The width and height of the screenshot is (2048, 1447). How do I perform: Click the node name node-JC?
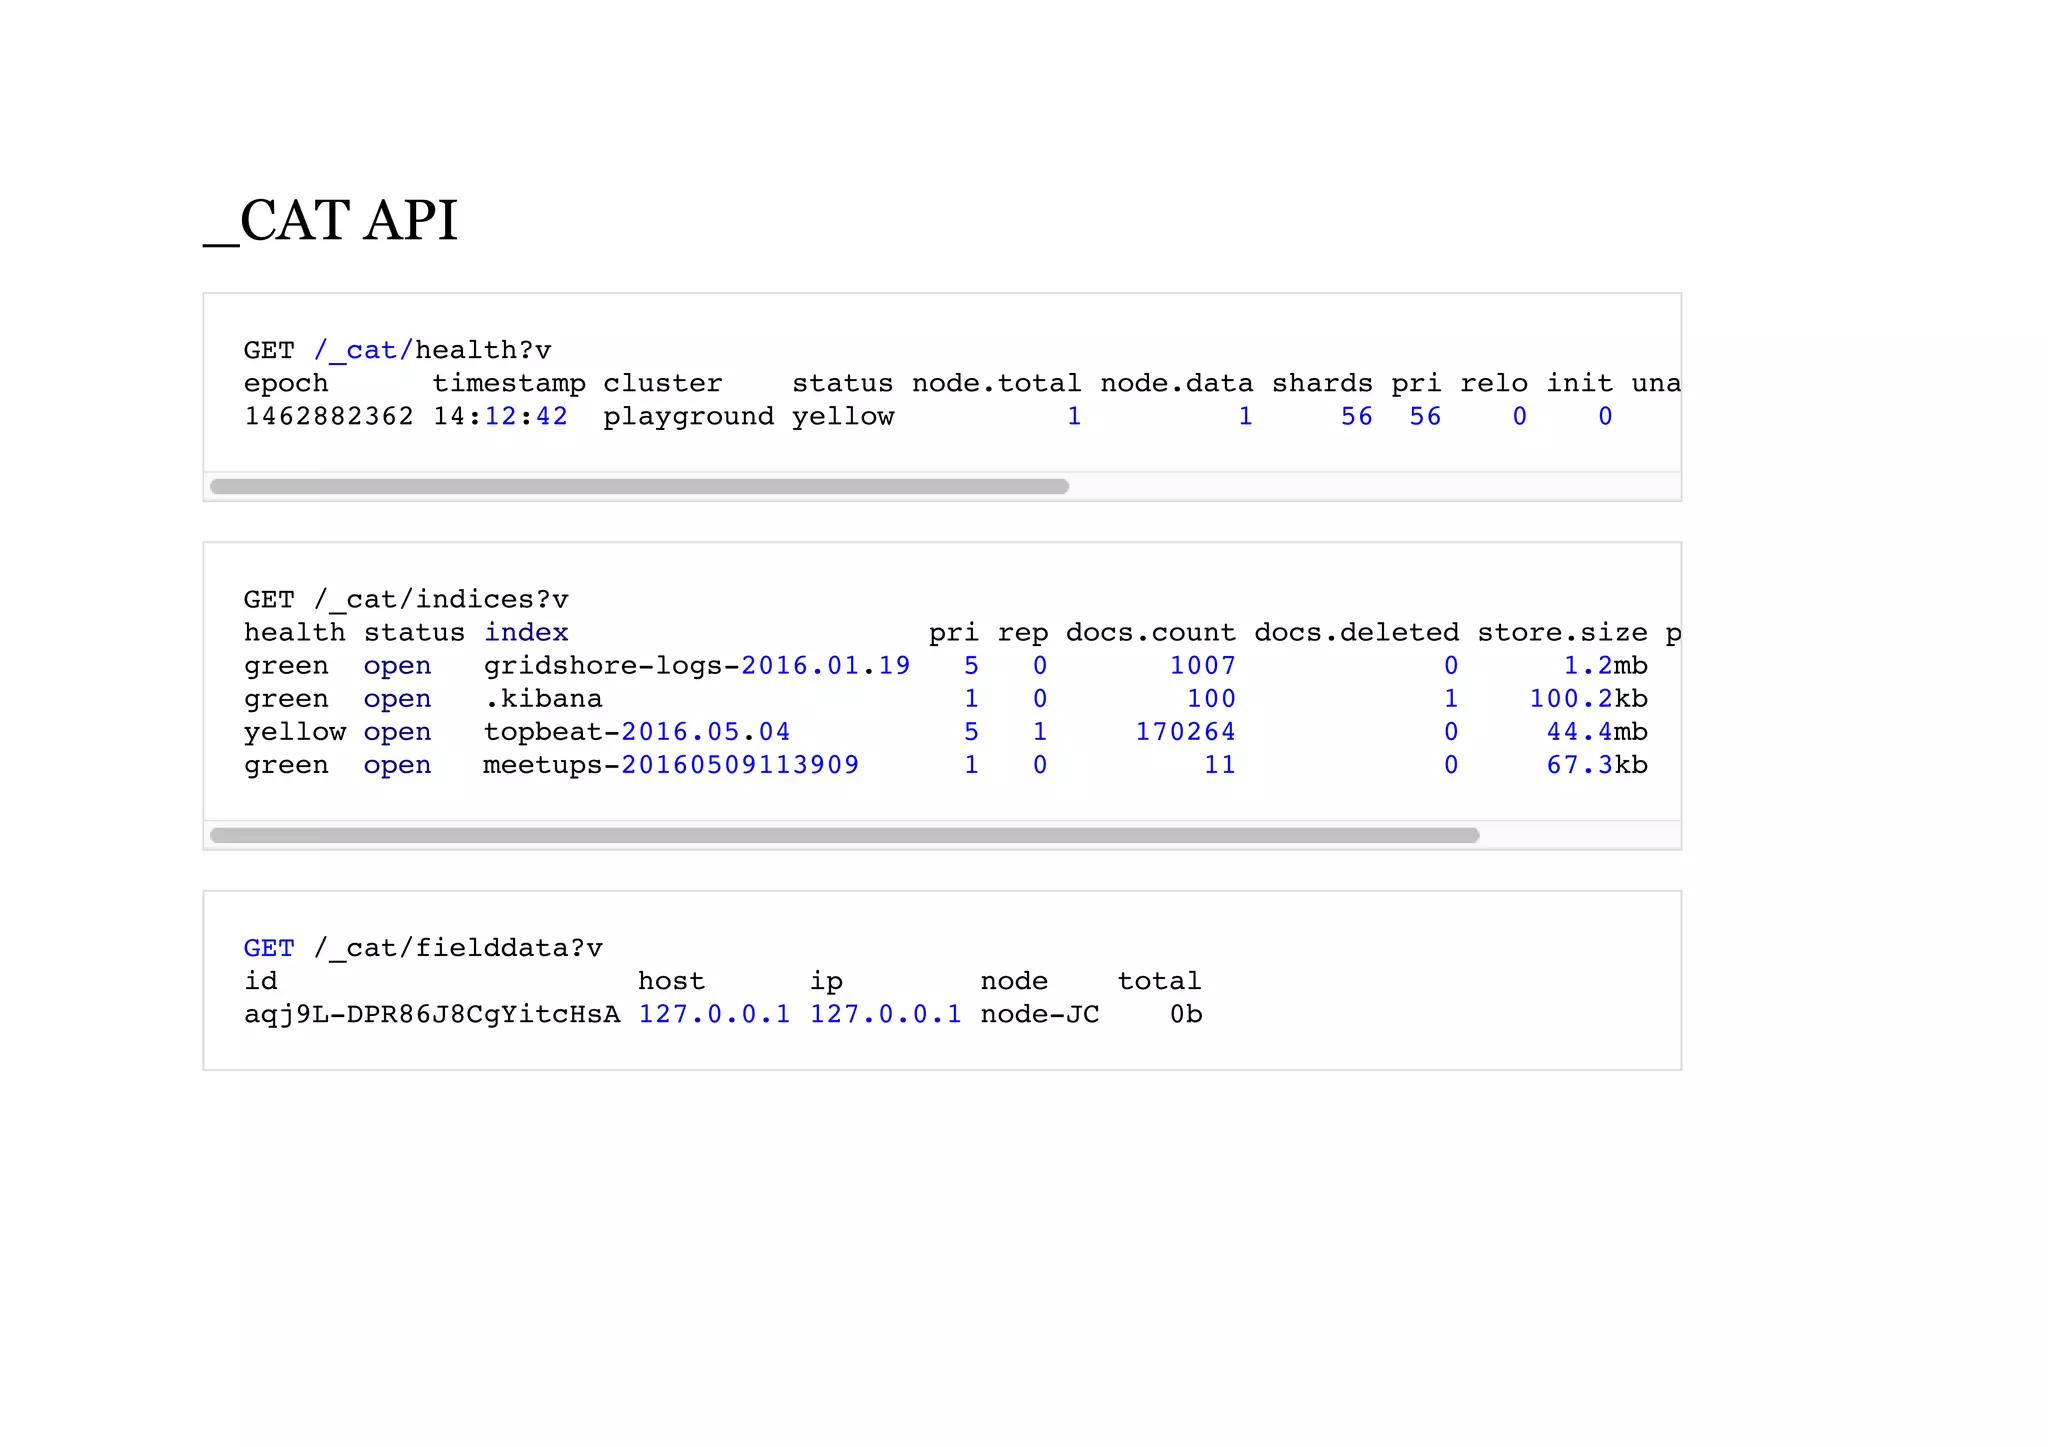coord(1040,1014)
